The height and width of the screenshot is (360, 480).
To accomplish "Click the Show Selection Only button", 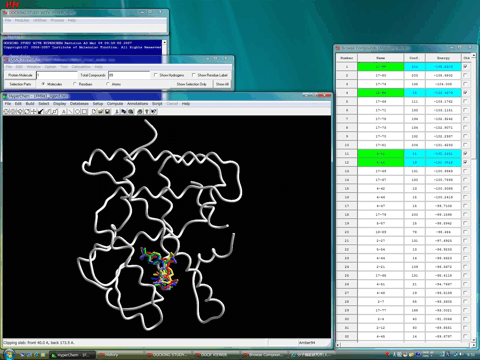I will 192,84.
